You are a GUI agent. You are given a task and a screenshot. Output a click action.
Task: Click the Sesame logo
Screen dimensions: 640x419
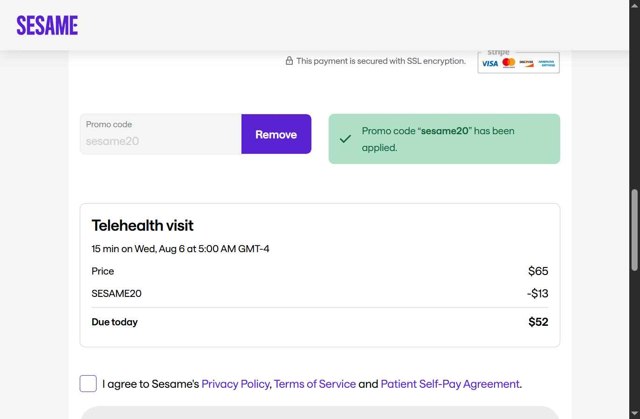point(47,25)
